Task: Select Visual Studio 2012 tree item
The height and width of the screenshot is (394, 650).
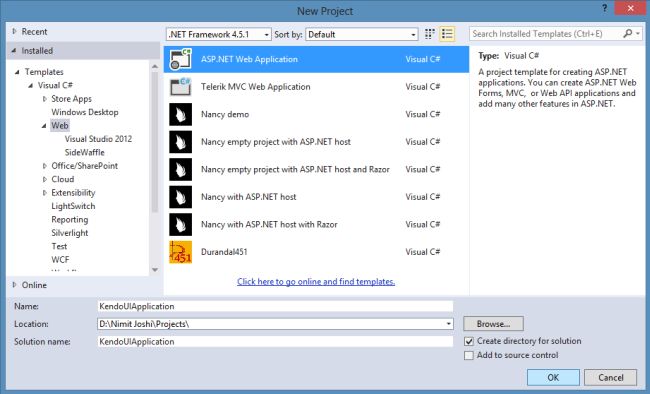Action: click(x=98, y=139)
